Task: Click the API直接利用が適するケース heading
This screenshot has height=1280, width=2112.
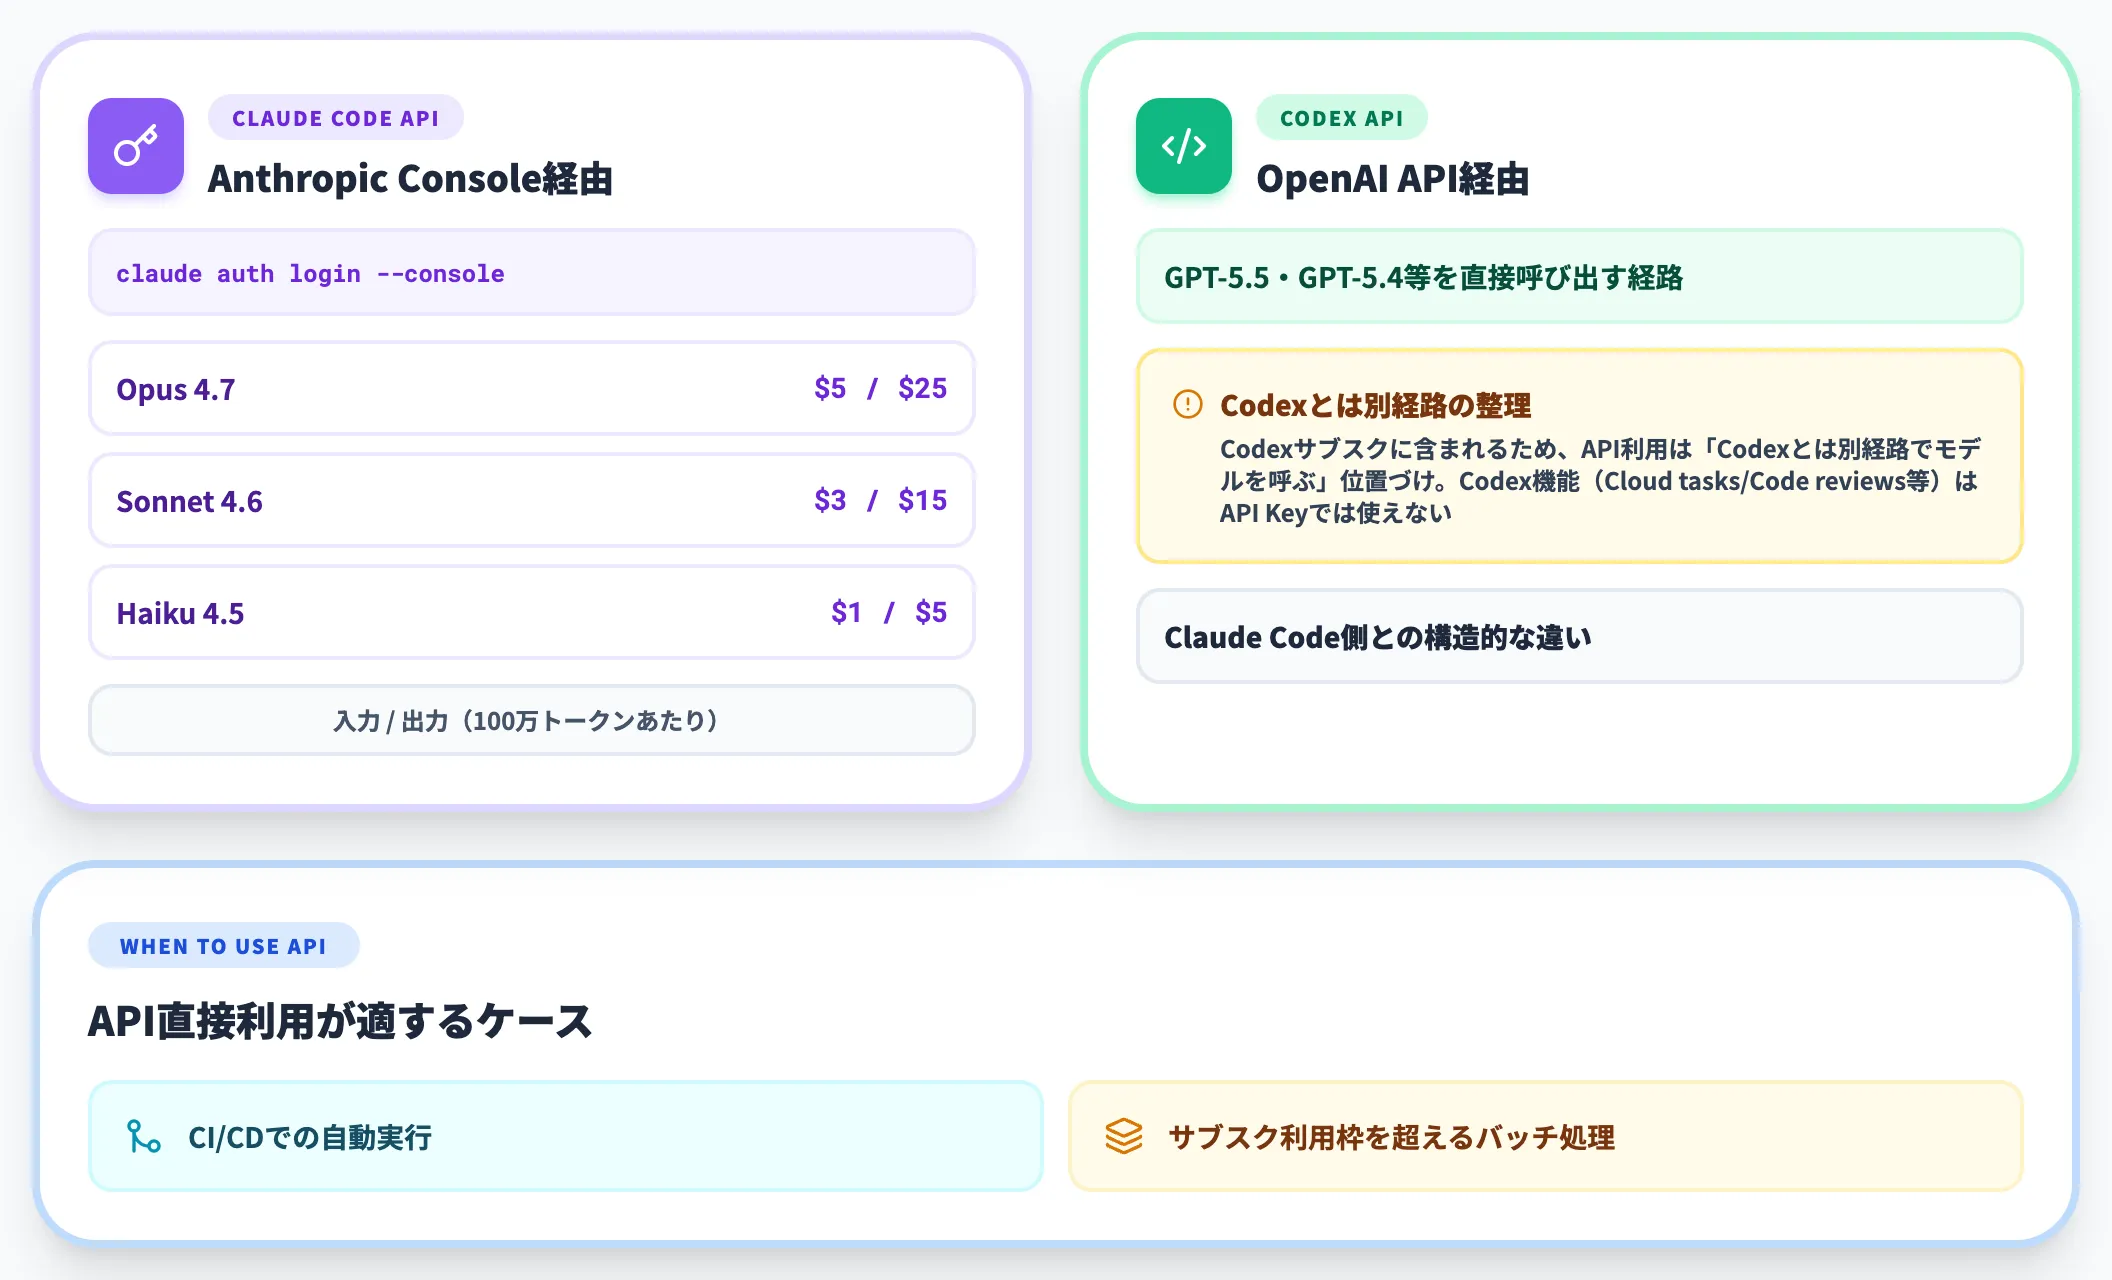Action: (340, 1021)
